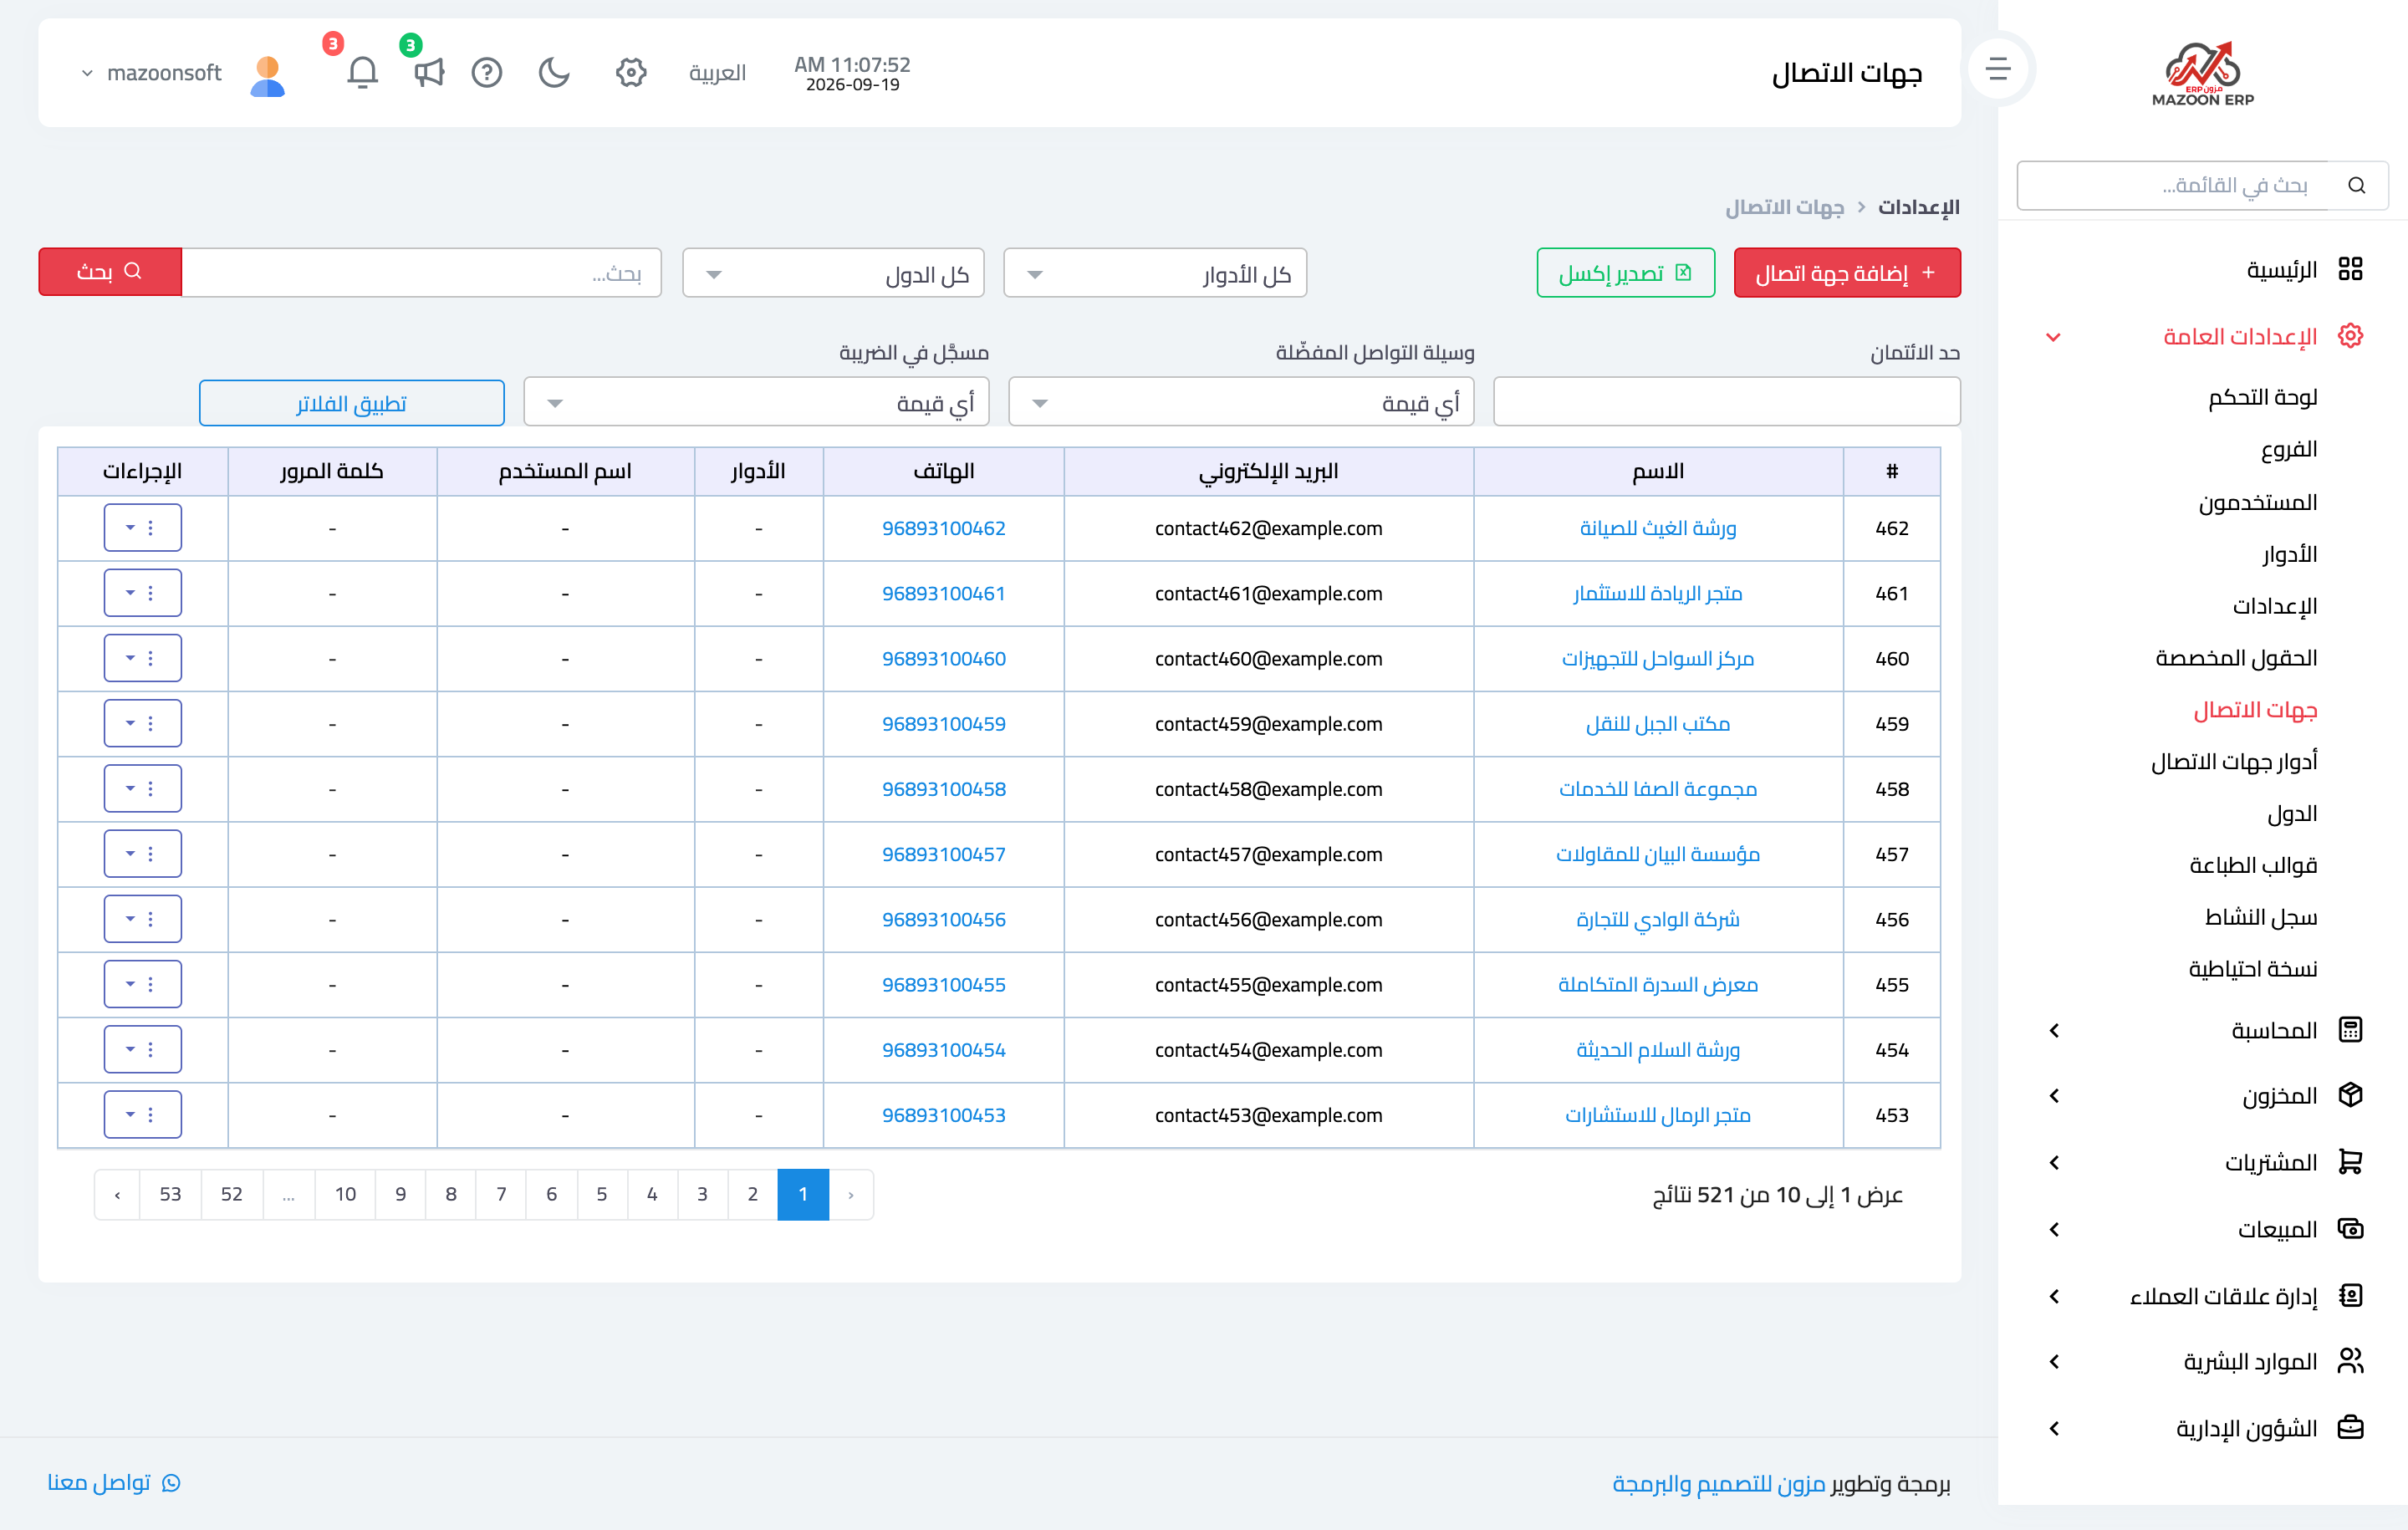Image resolution: width=2408 pixels, height=1530 pixels.
Task: Open contact متجر الرمال للاستشارات
Action: (x=1657, y=1115)
